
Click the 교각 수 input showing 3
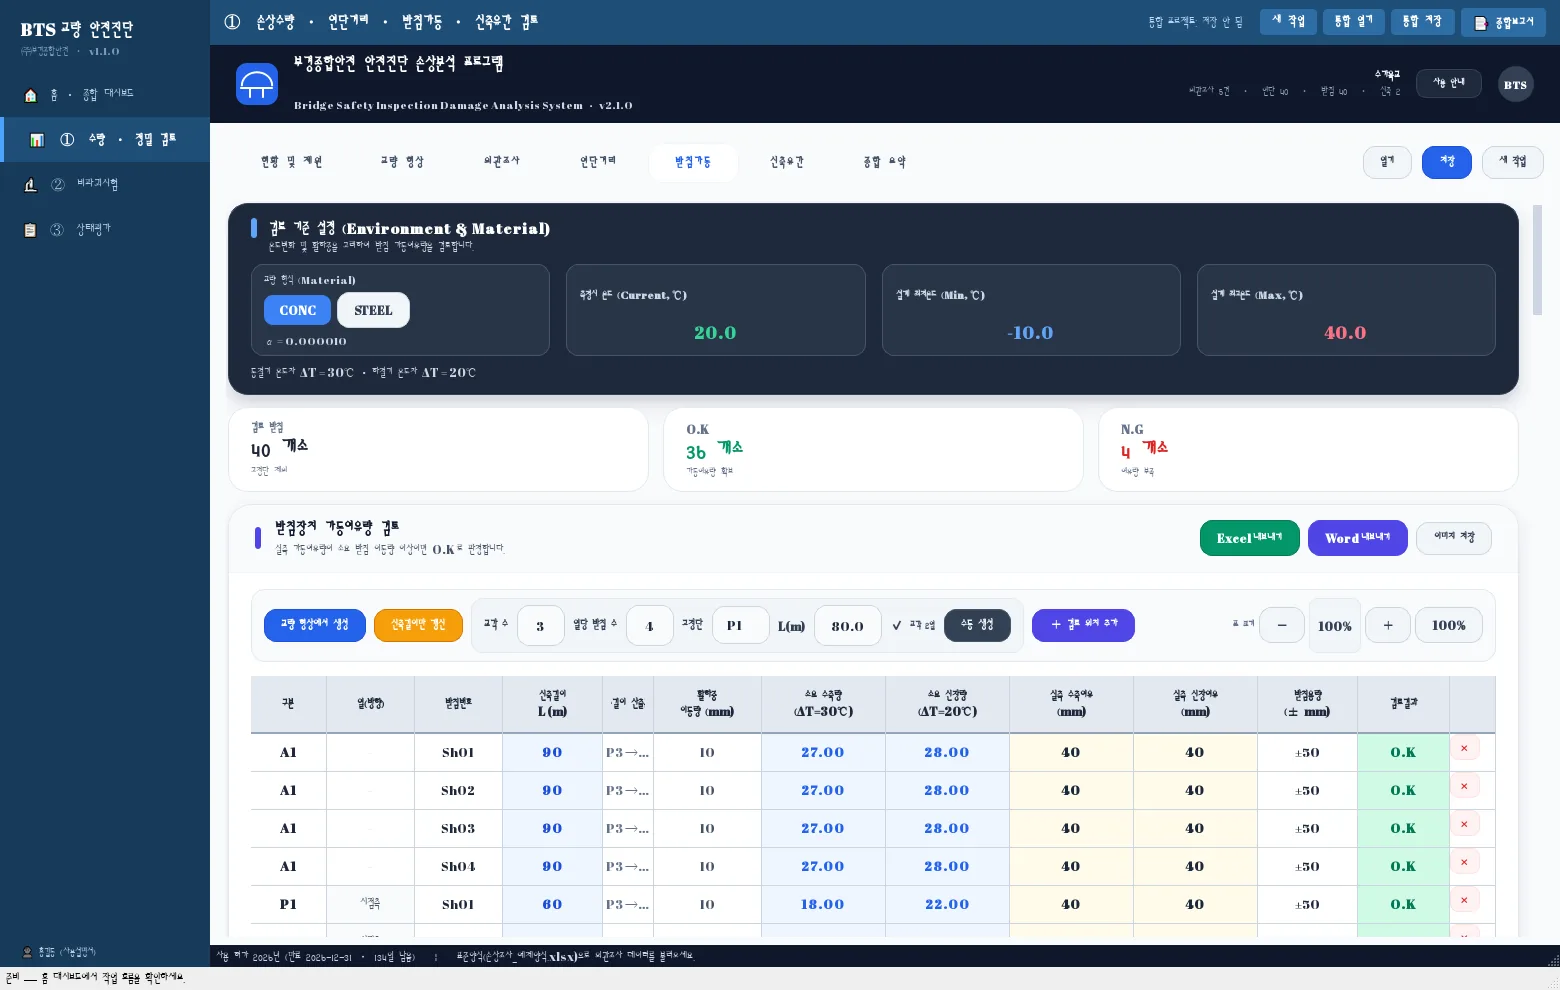(541, 626)
